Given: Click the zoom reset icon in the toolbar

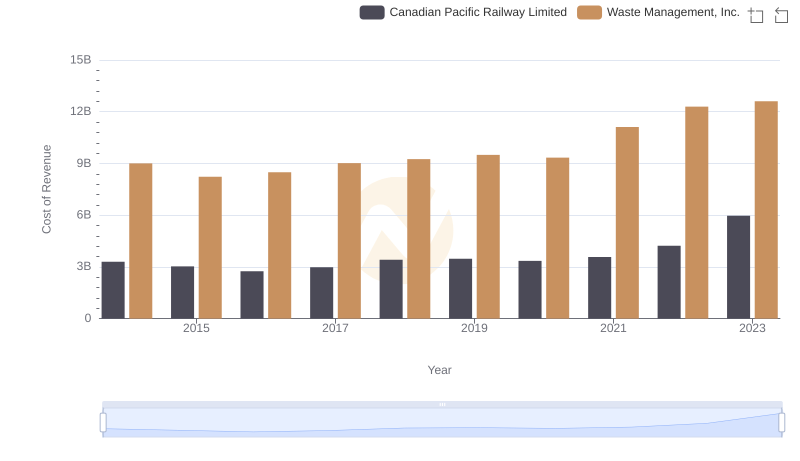Looking at the screenshot, I should click(x=782, y=14).
